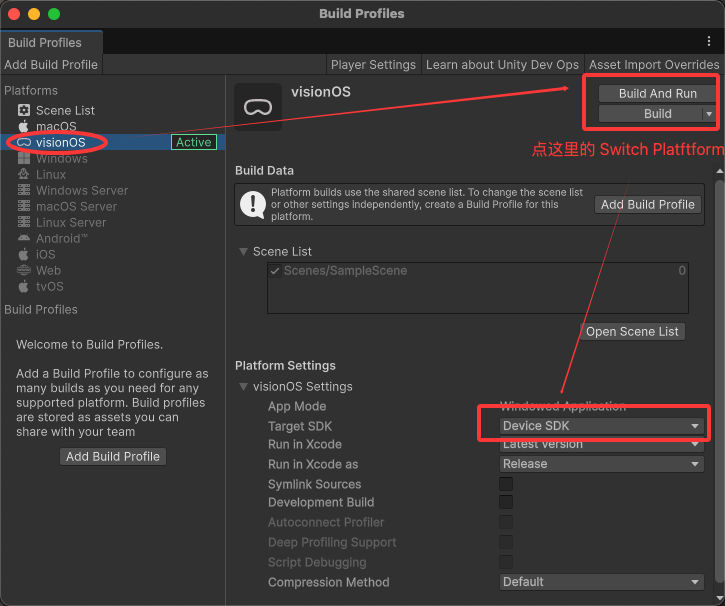Toggle the Deep Profiling Support checkbox

click(506, 542)
